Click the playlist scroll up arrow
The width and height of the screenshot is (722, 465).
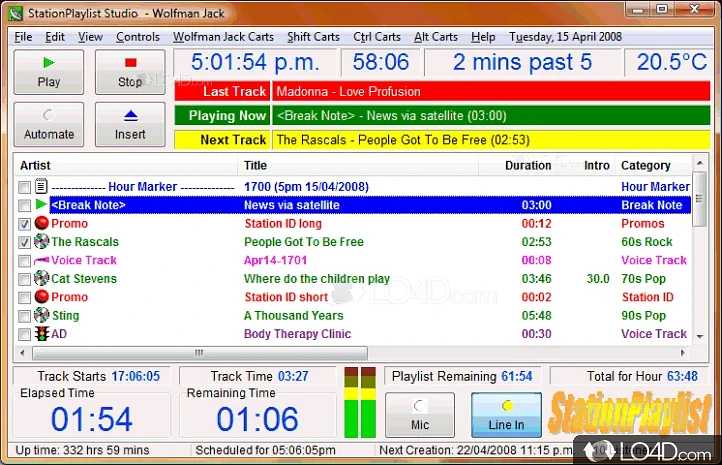click(x=700, y=163)
